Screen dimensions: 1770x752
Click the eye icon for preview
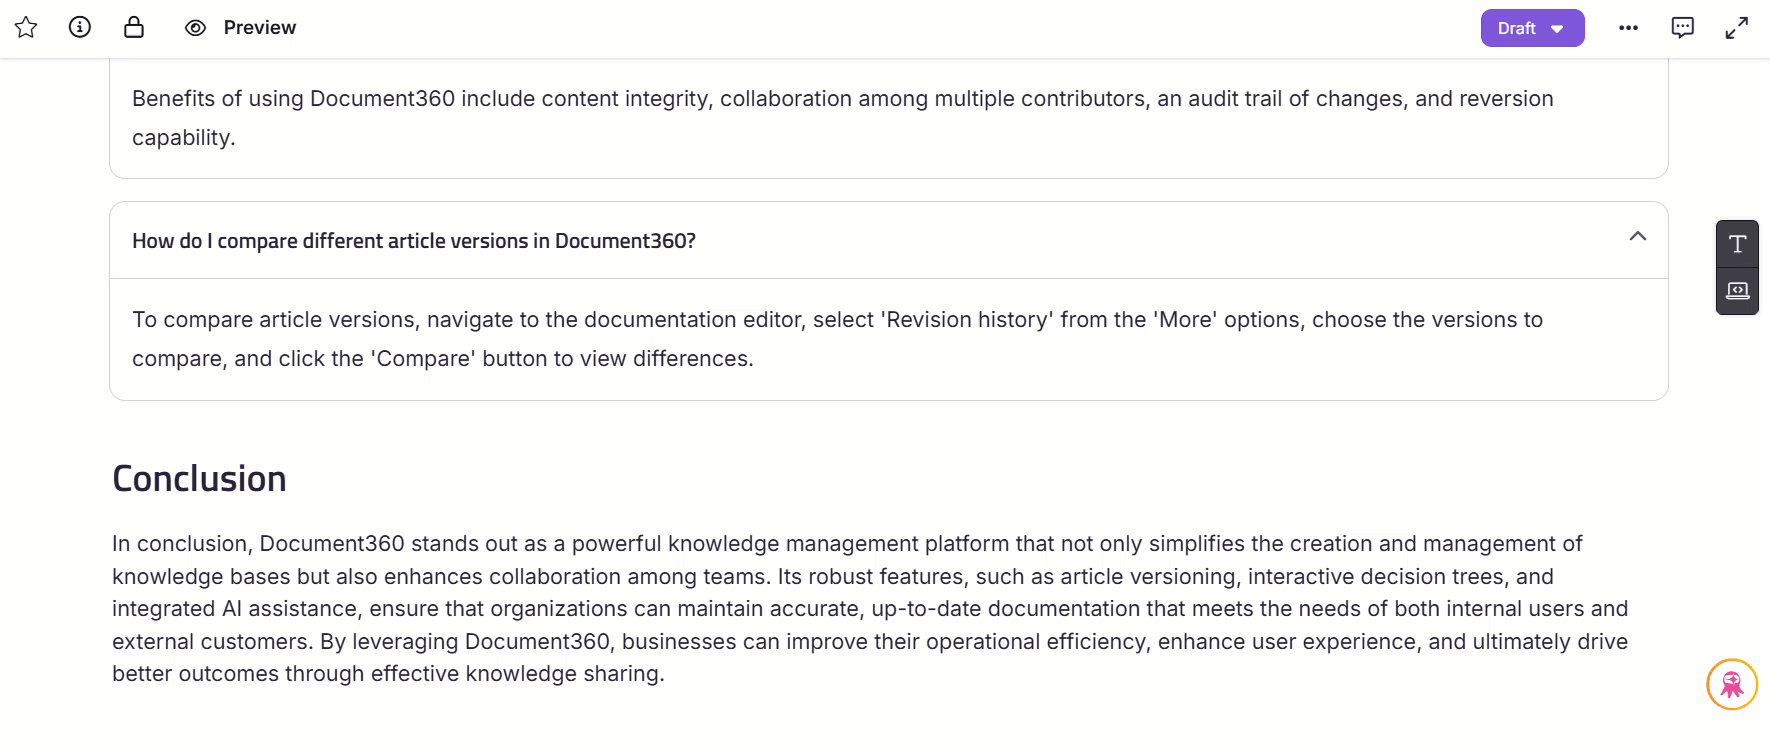click(195, 28)
